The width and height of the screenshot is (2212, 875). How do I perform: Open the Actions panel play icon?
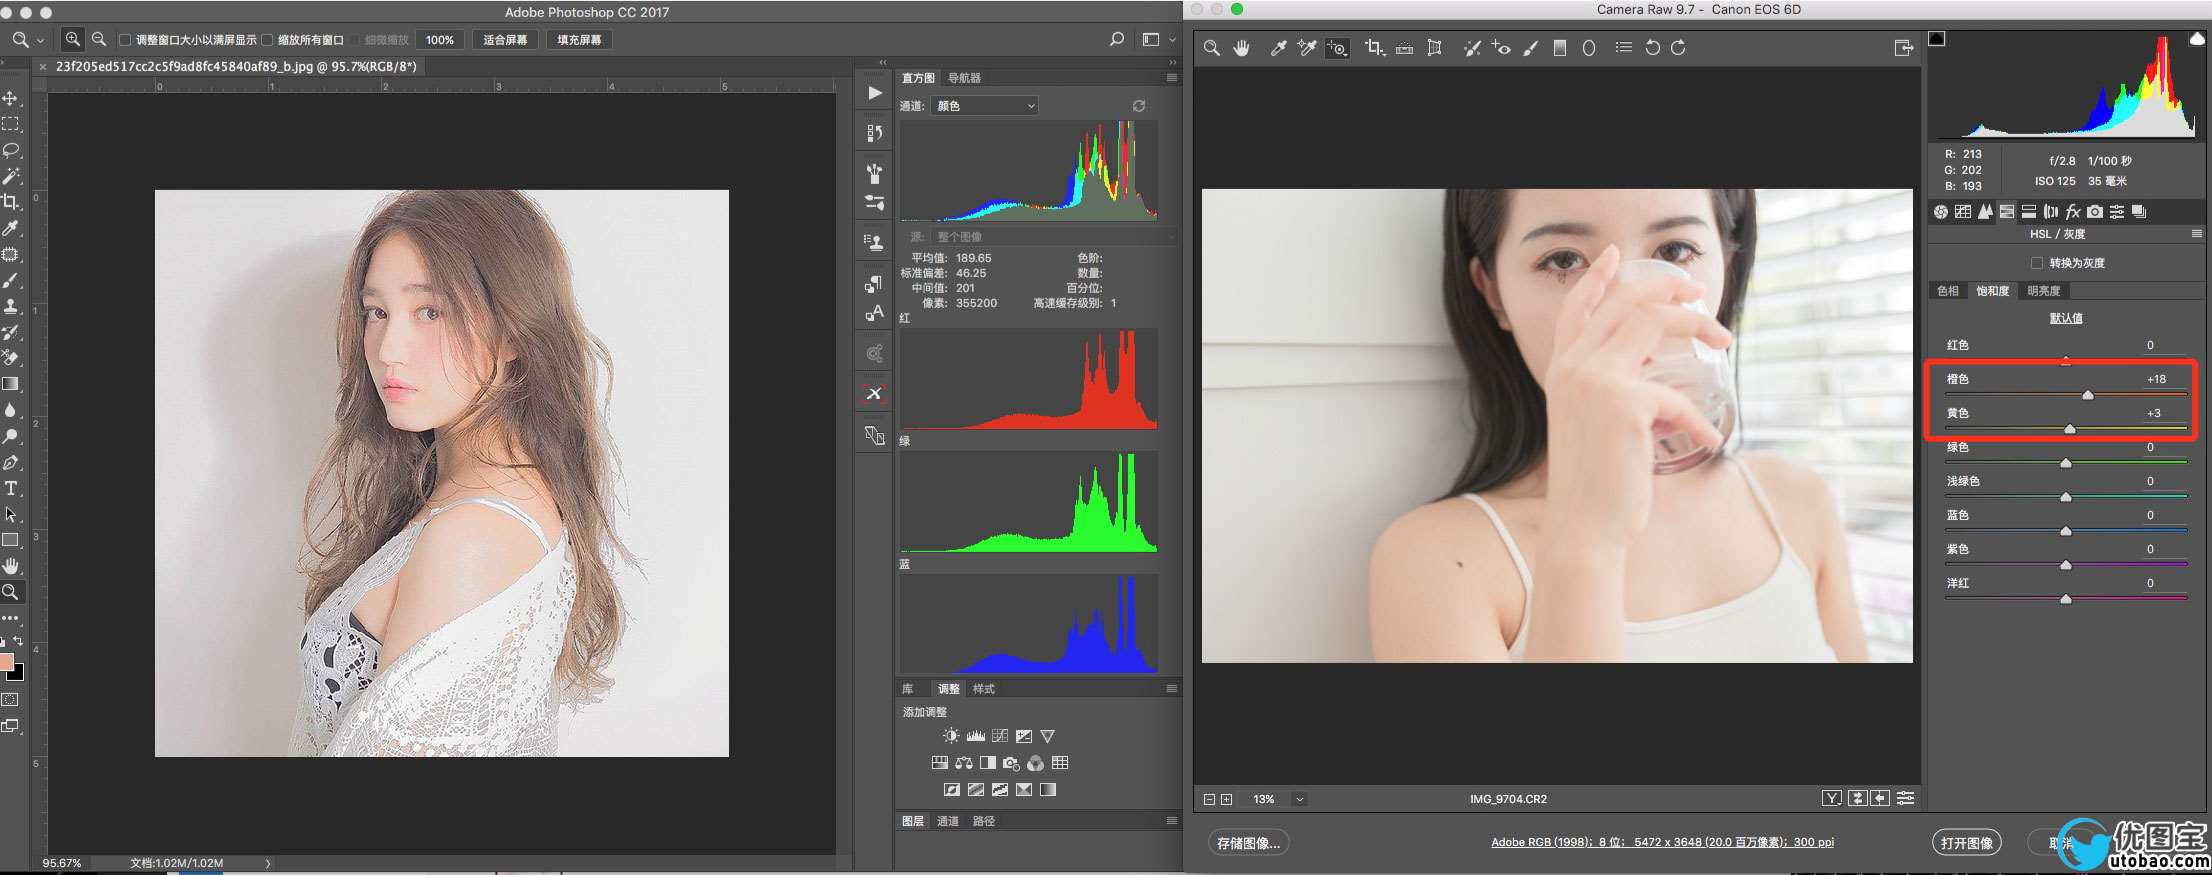pyautogui.click(x=875, y=93)
